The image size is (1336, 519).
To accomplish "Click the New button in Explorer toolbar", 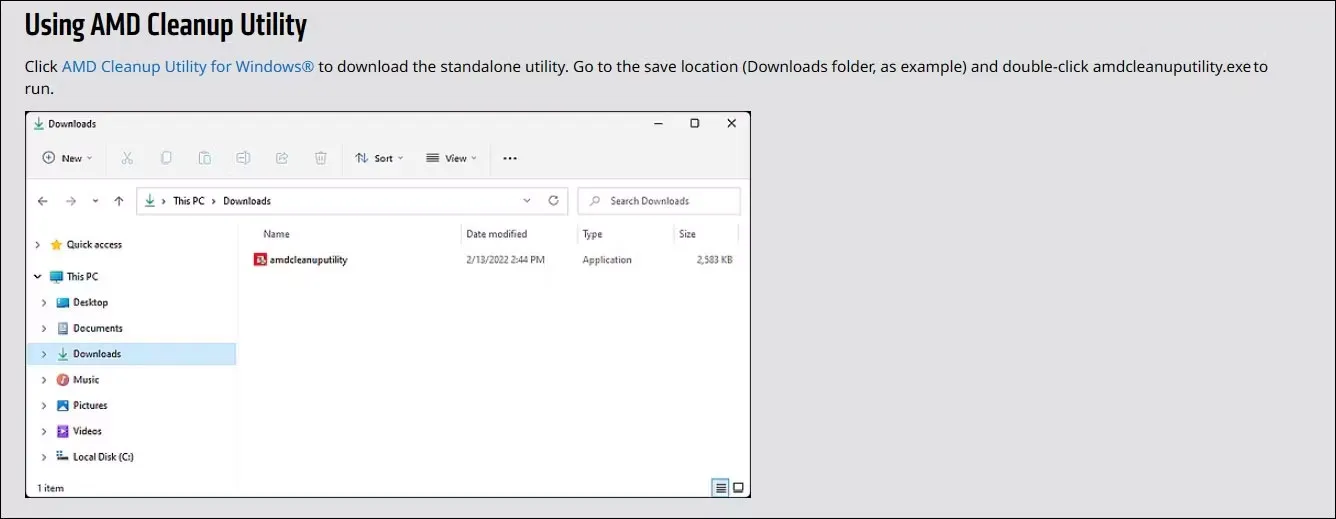I will [67, 158].
